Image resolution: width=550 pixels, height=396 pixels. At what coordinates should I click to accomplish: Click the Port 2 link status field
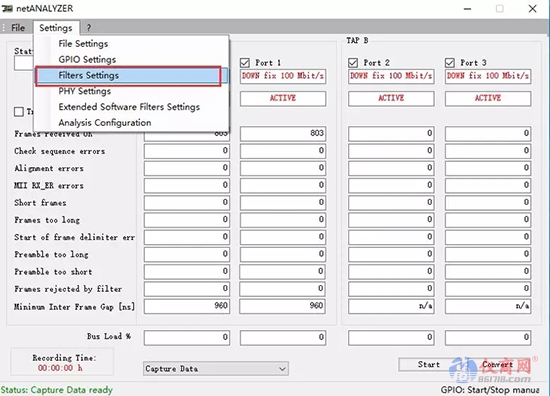point(391,76)
